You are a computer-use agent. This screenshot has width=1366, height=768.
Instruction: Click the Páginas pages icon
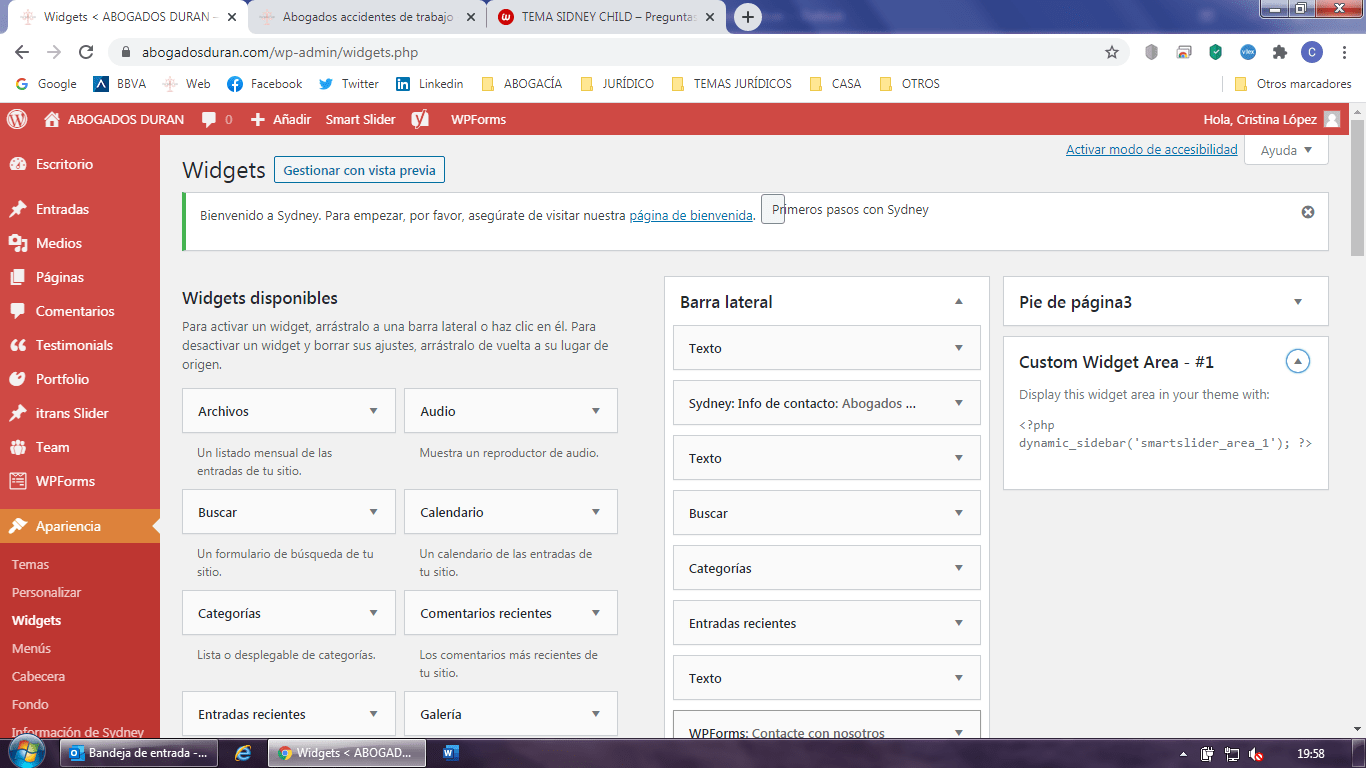coord(17,277)
